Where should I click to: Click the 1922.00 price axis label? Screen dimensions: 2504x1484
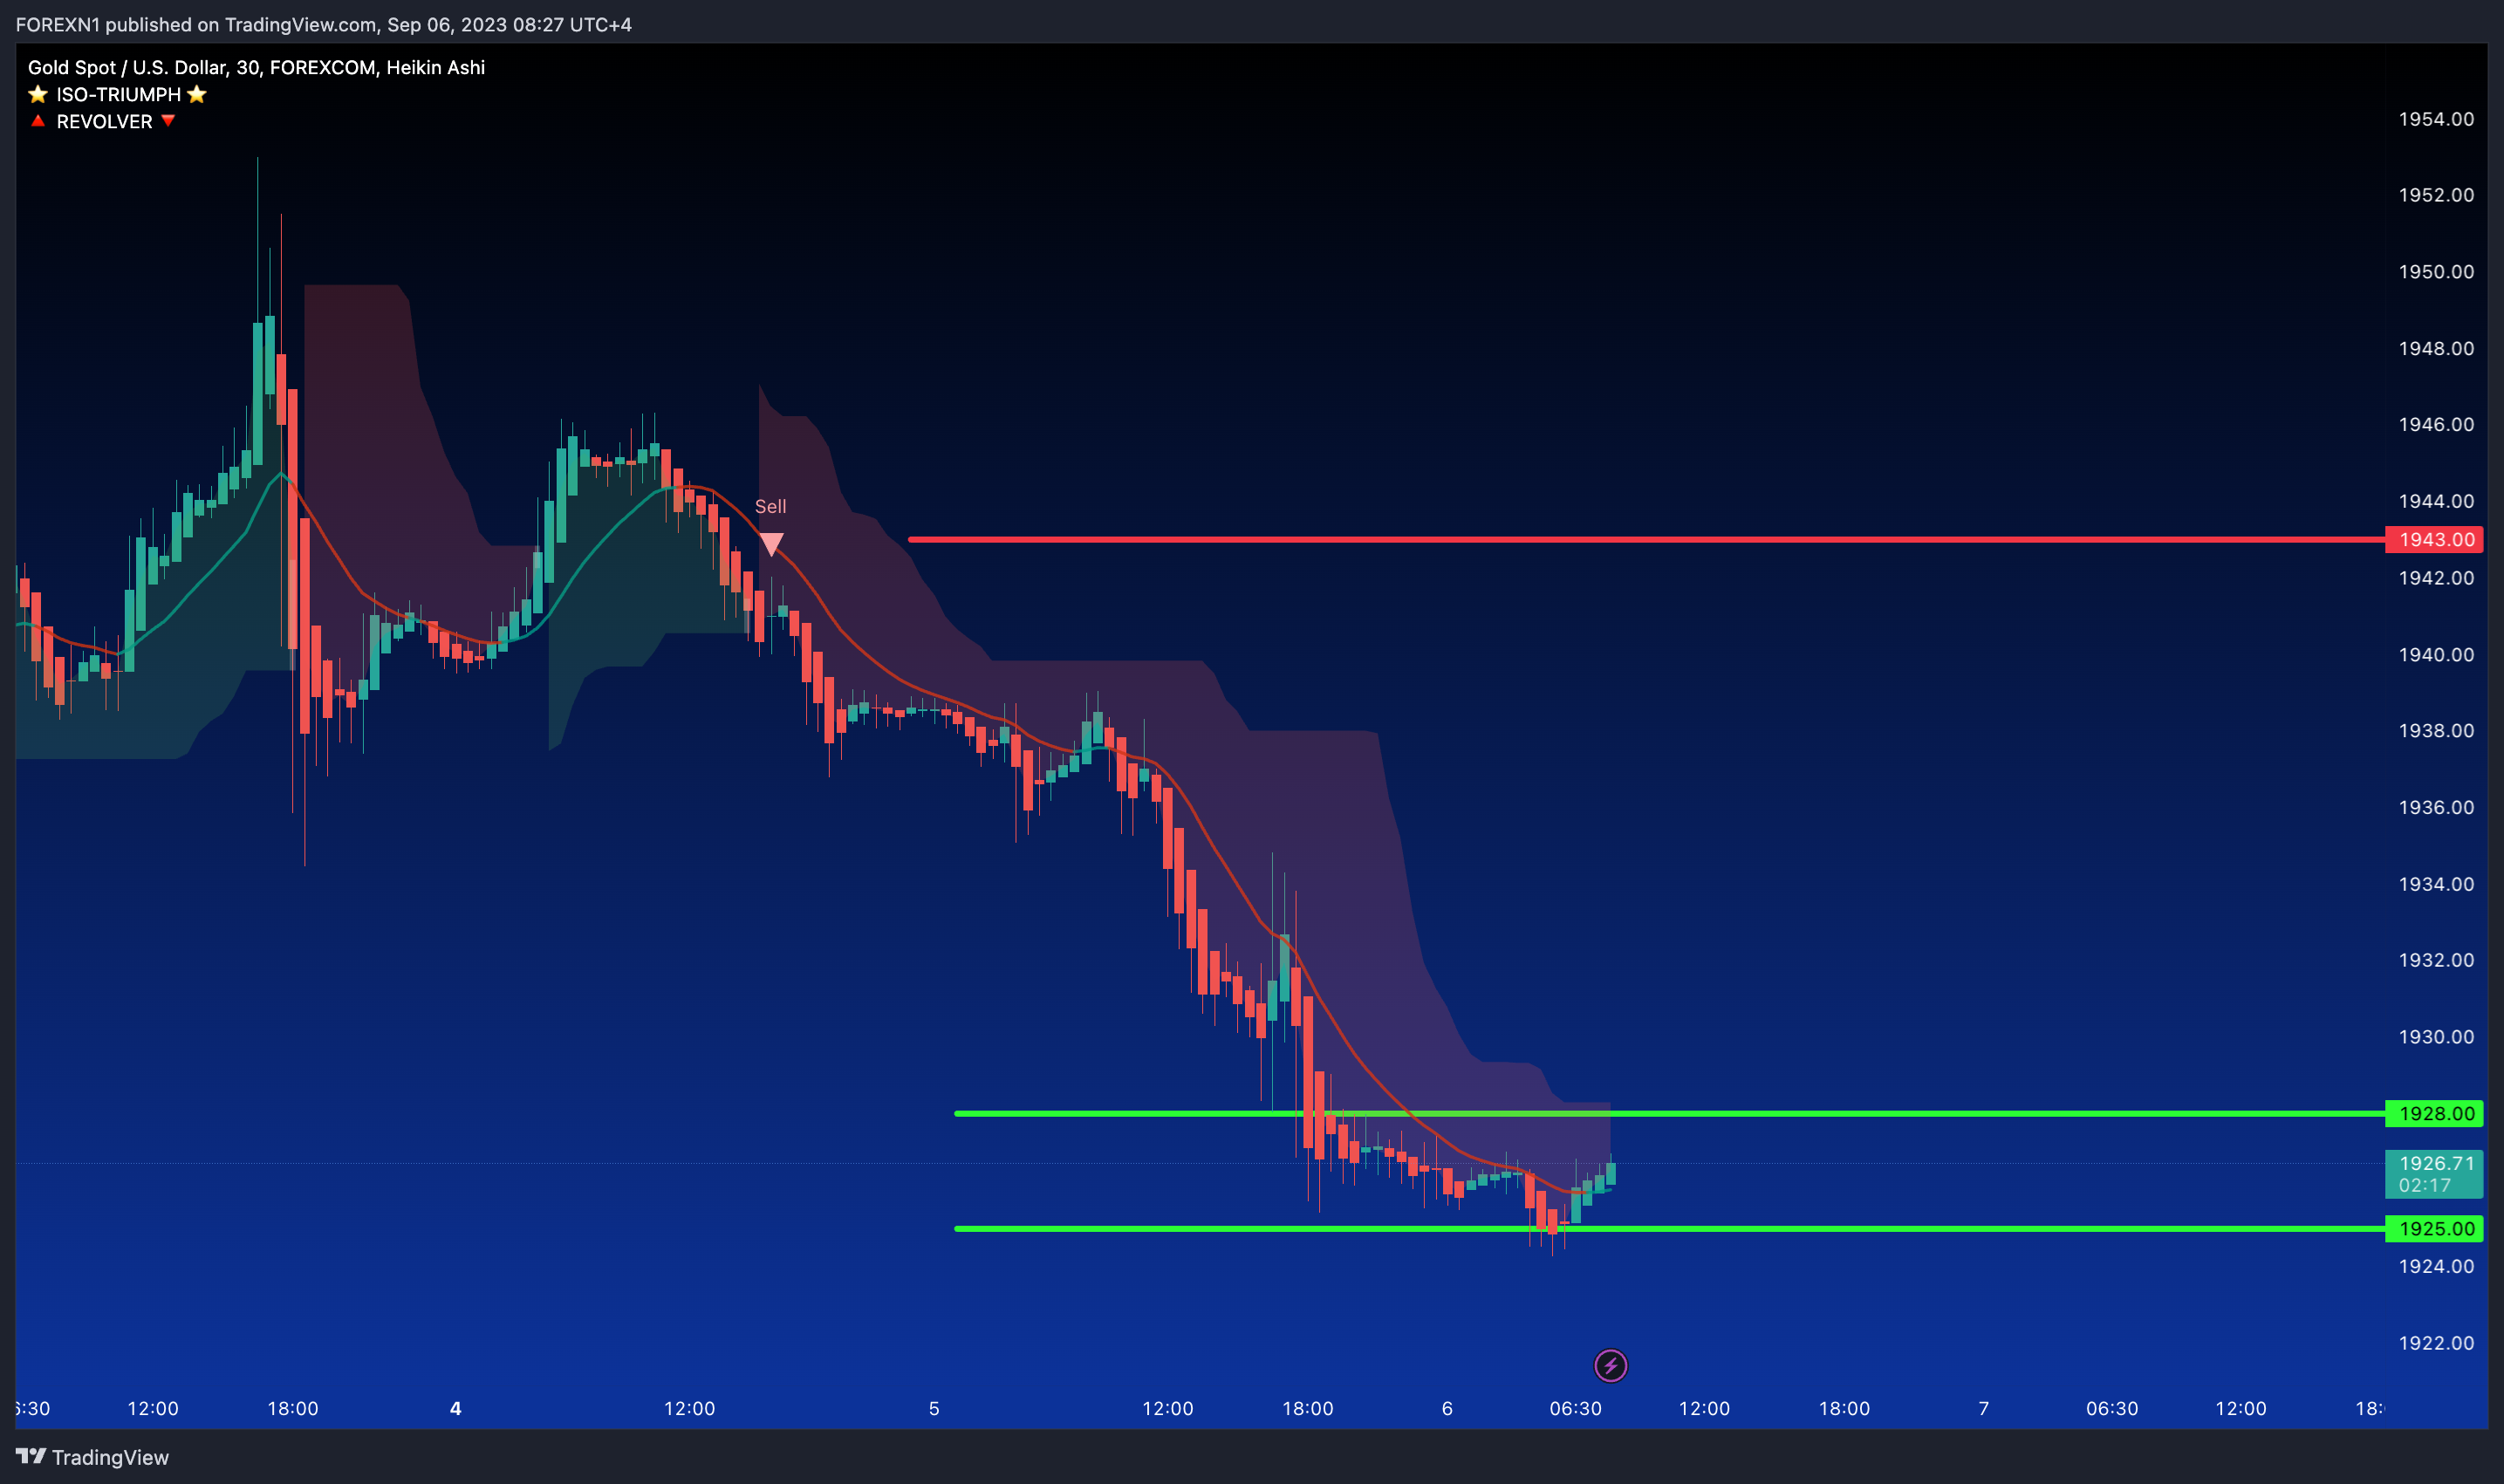tap(2436, 1343)
